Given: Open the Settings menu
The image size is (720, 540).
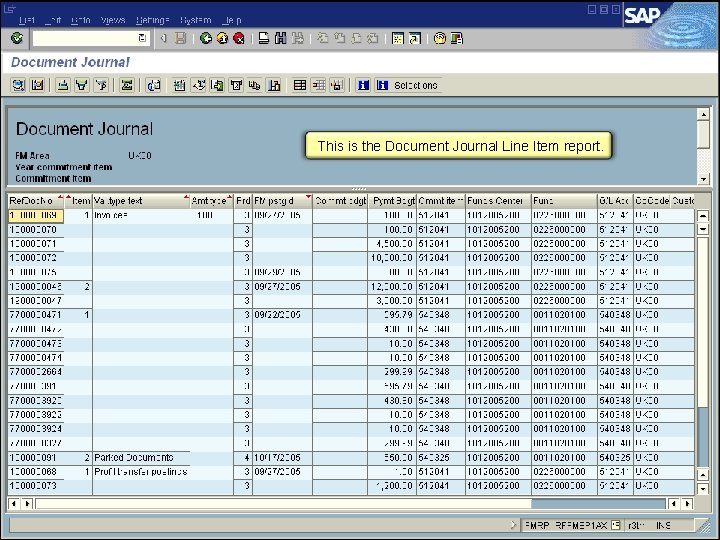Looking at the screenshot, I should [153, 20].
